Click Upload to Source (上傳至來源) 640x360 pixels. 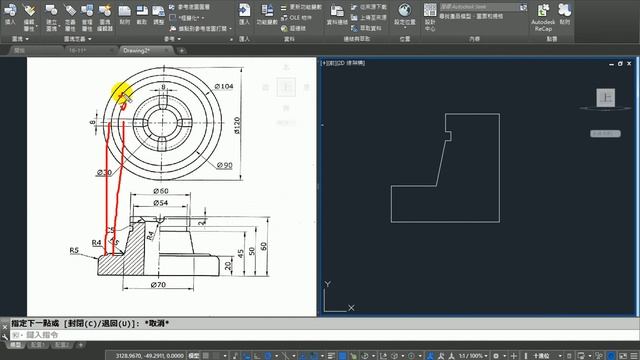(369, 18)
